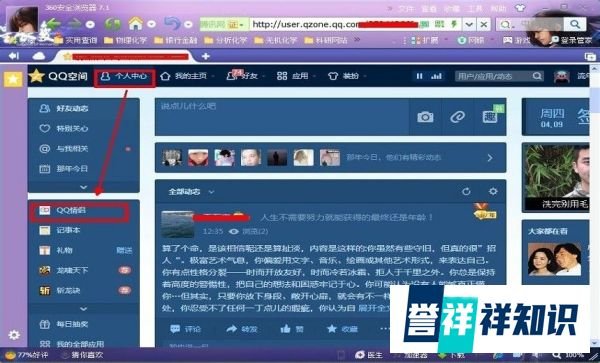Screen dimensions: 600x363
Task: Click the 趣 fun-post icon
Action: tap(490, 117)
